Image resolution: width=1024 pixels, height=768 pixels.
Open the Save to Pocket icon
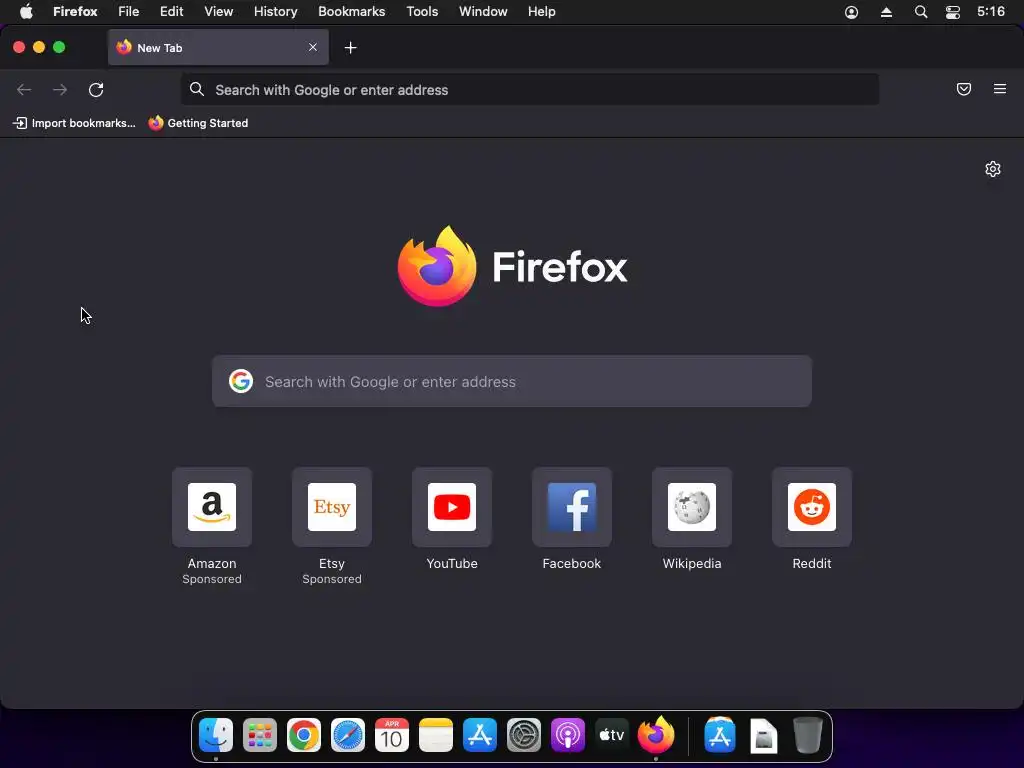[964, 89]
